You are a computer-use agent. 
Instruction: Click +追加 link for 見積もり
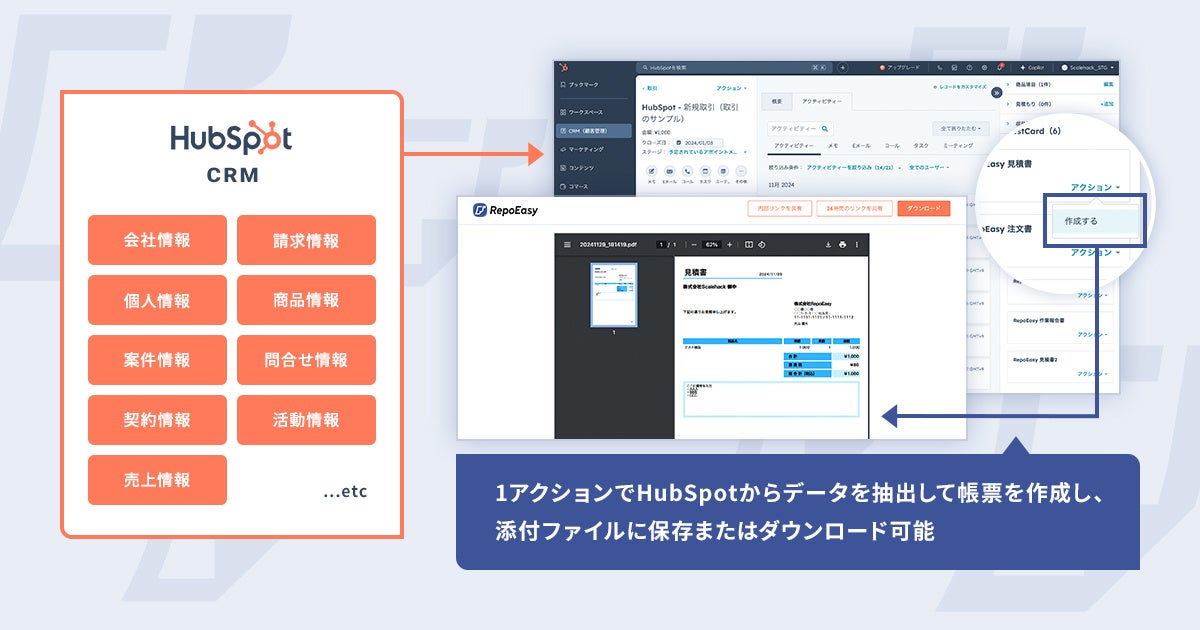[1107, 103]
